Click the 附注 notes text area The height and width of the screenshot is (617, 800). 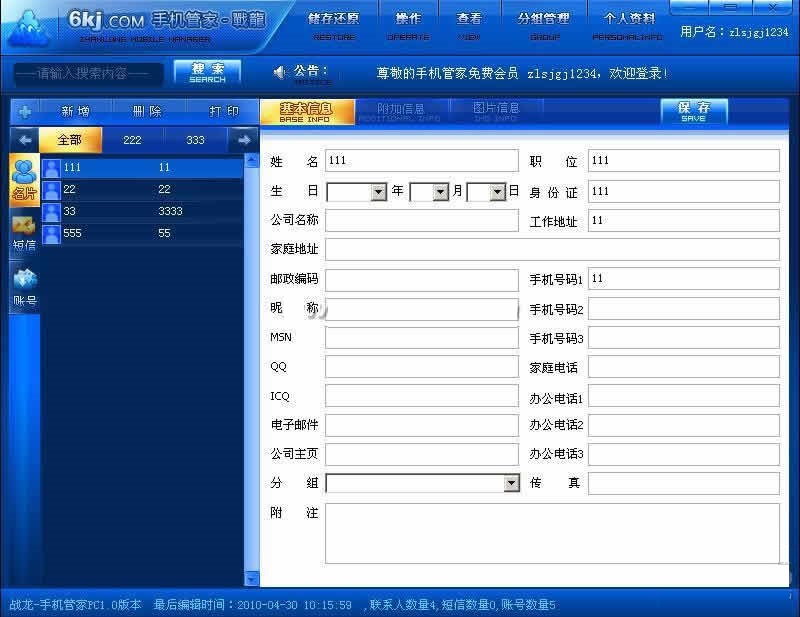tap(552, 533)
